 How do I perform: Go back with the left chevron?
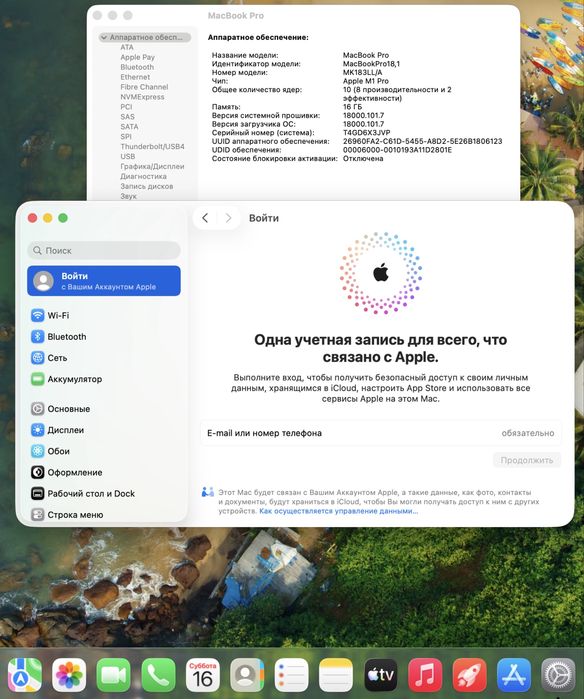[205, 218]
